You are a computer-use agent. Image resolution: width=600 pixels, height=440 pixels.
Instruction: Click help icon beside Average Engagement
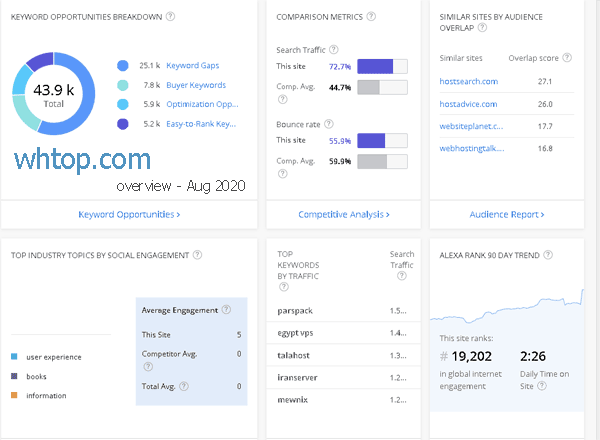click(x=226, y=310)
